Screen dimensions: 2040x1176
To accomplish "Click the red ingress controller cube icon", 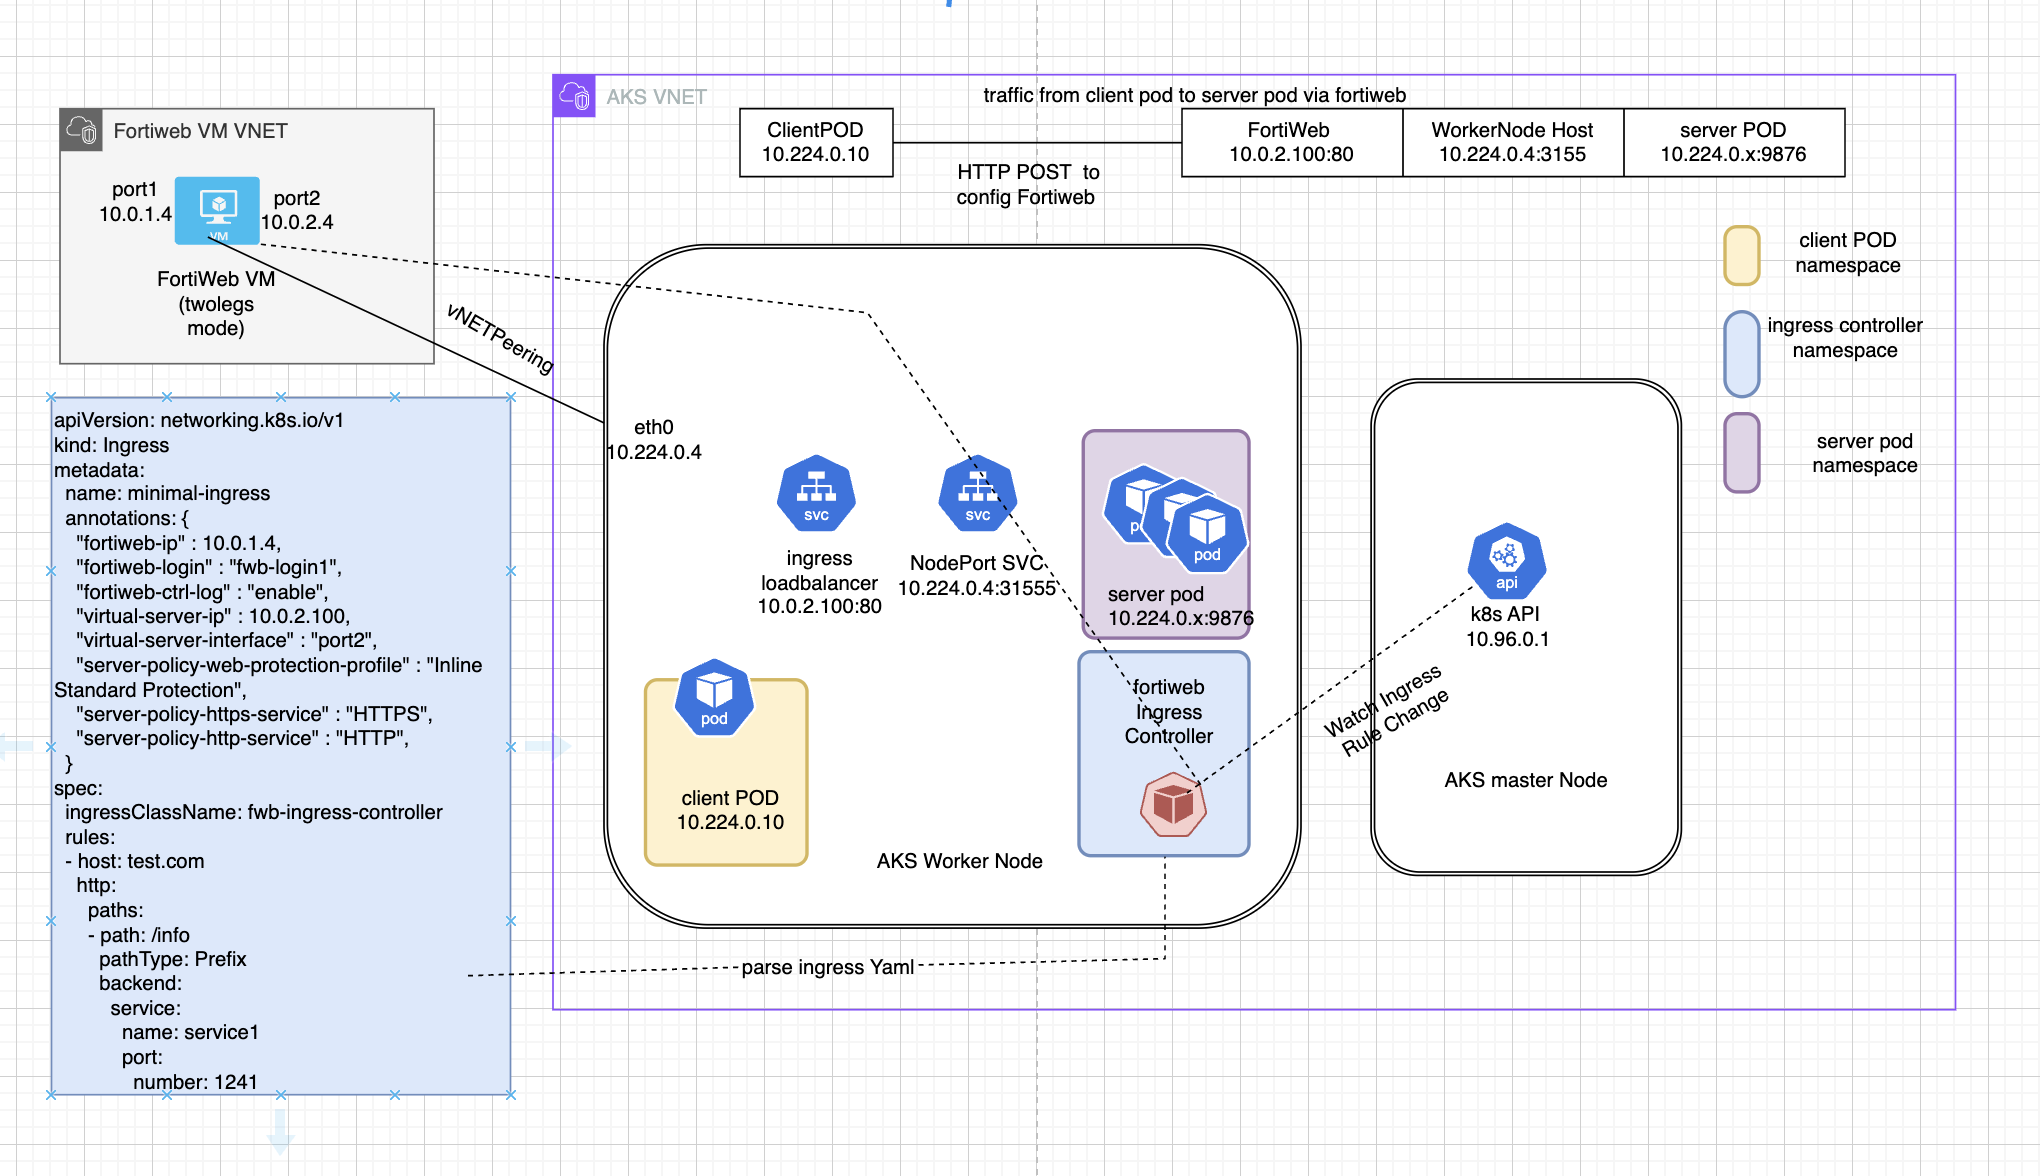I will point(1173,804).
